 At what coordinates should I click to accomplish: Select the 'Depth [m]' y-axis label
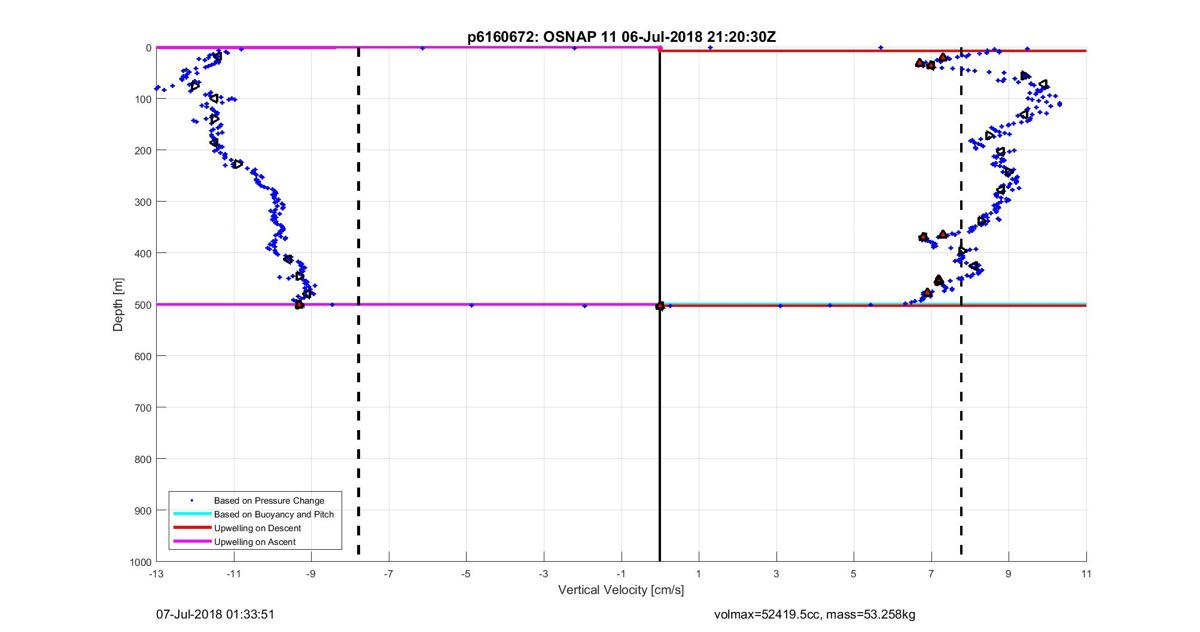click(117, 304)
